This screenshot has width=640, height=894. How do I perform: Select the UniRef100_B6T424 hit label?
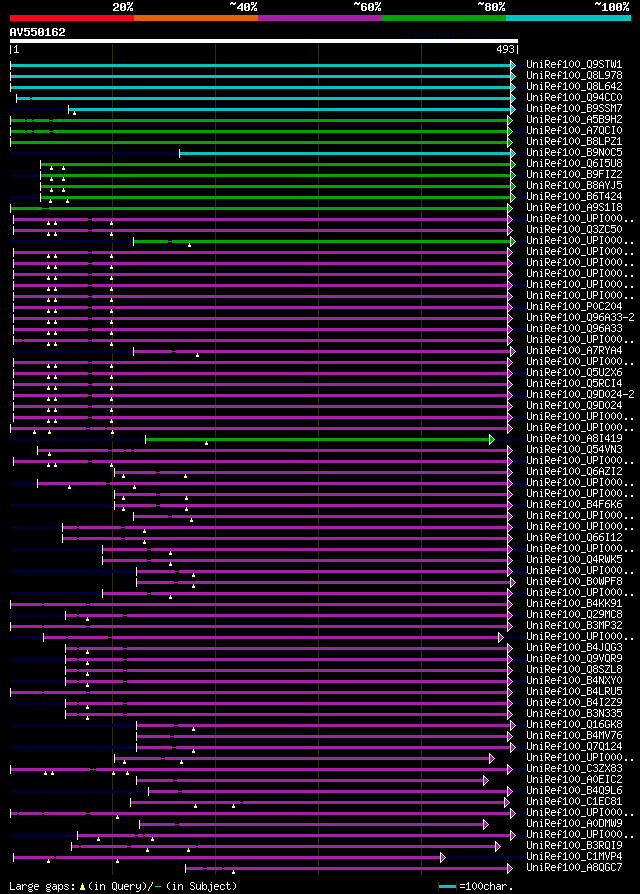[574, 197]
